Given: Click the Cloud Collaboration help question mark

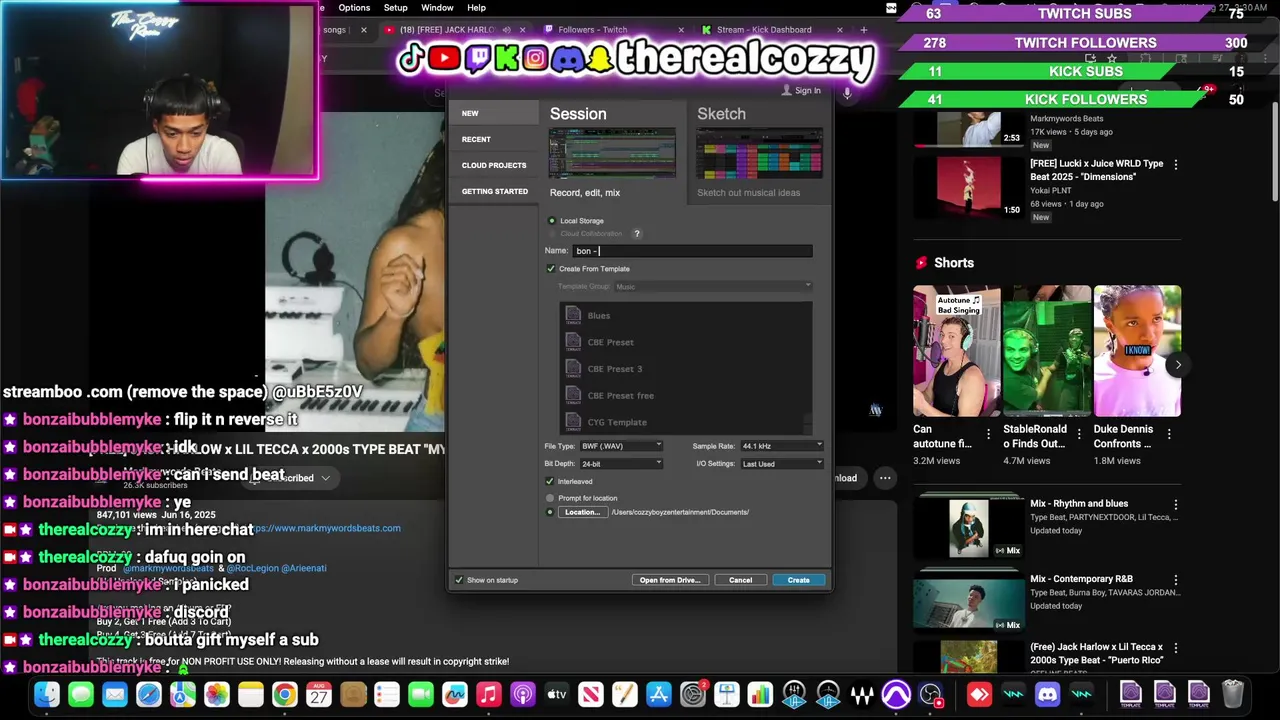Looking at the screenshot, I should click(636, 234).
